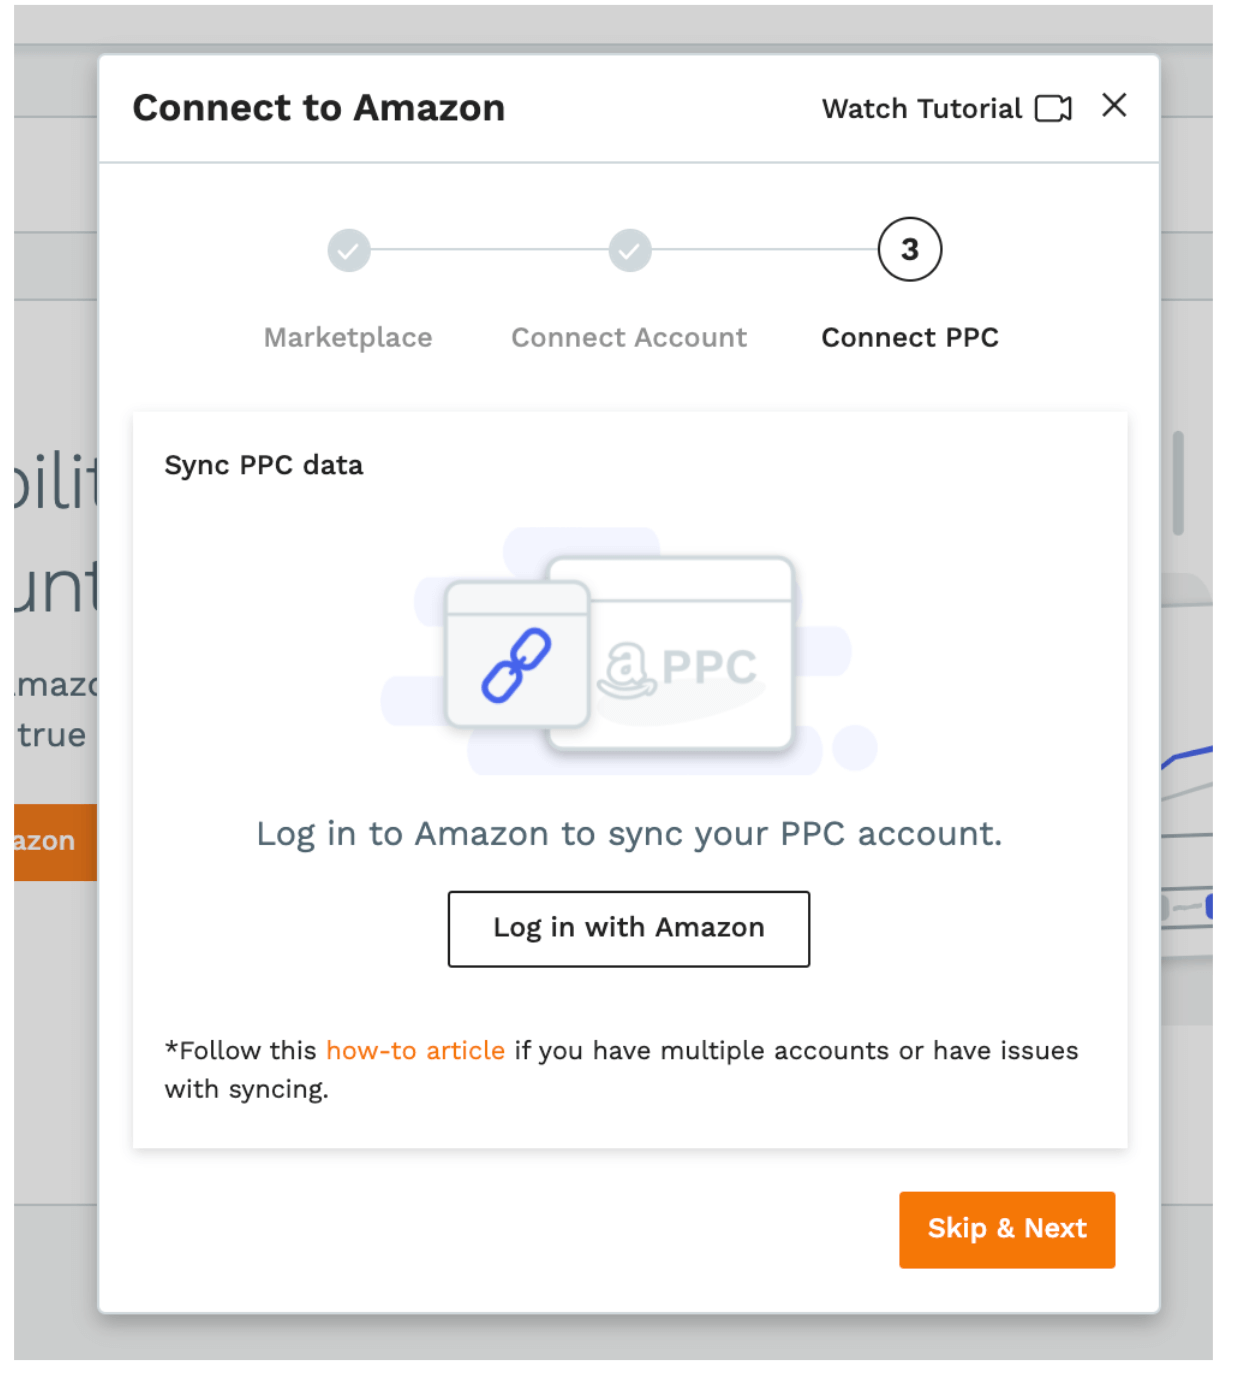Click the Connect Account step checkmark circle
This screenshot has width=1234, height=1380.
click(x=630, y=250)
